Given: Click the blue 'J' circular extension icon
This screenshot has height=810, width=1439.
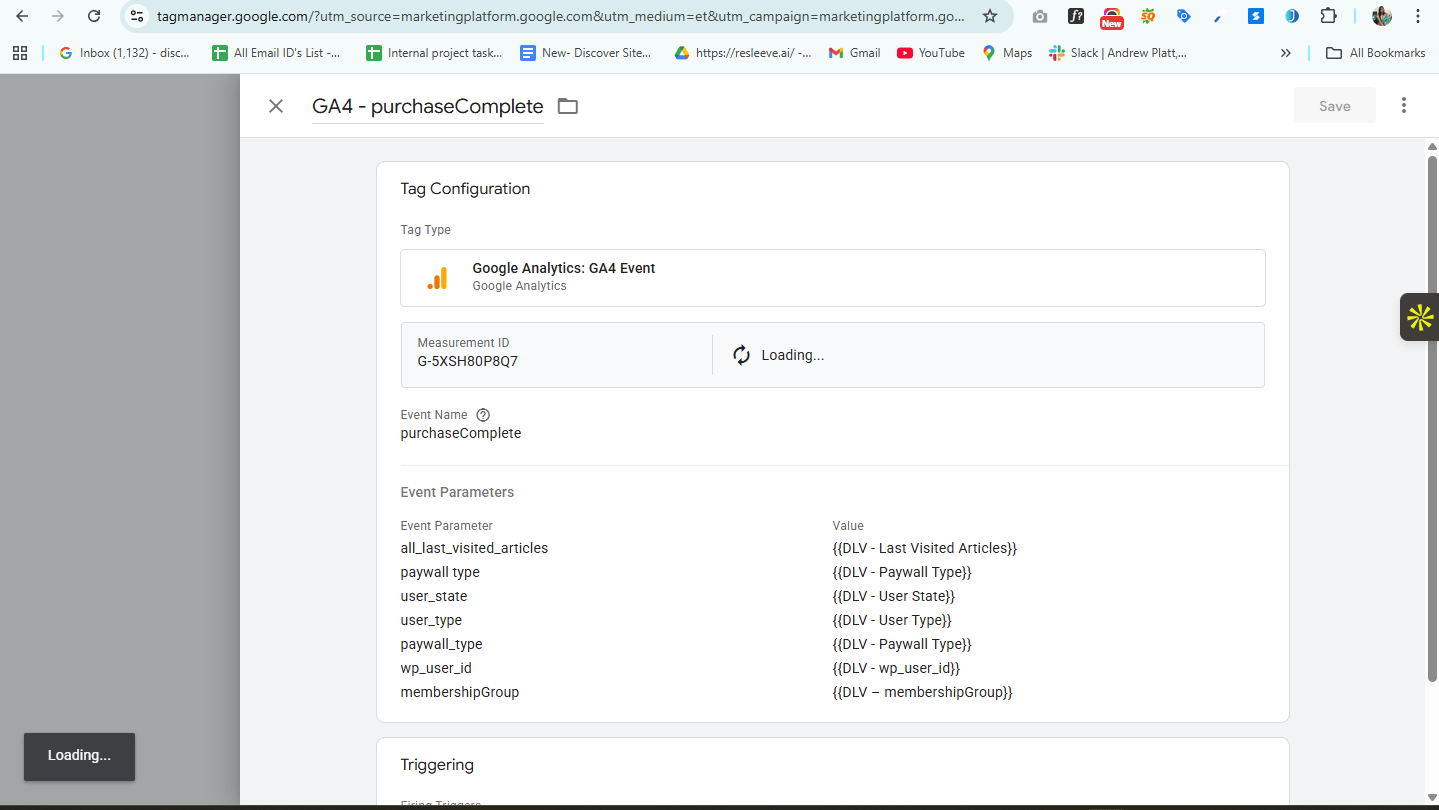Looking at the screenshot, I should (x=1292, y=16).
